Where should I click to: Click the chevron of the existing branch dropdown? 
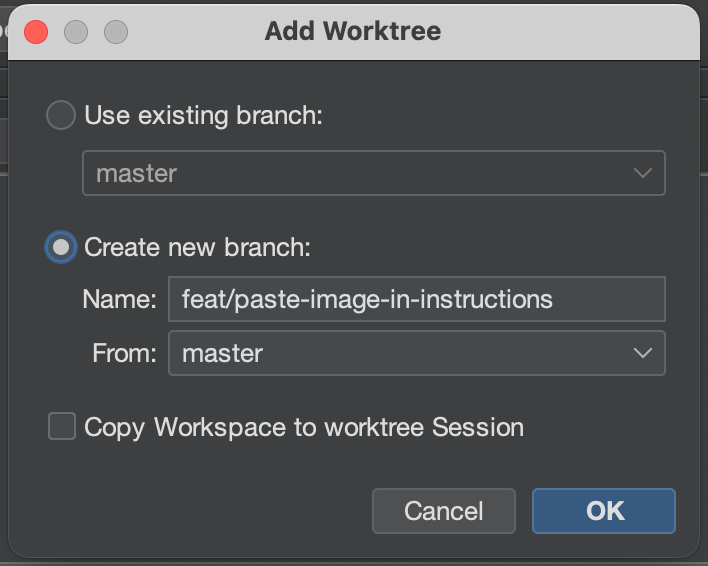coord(642,173)
